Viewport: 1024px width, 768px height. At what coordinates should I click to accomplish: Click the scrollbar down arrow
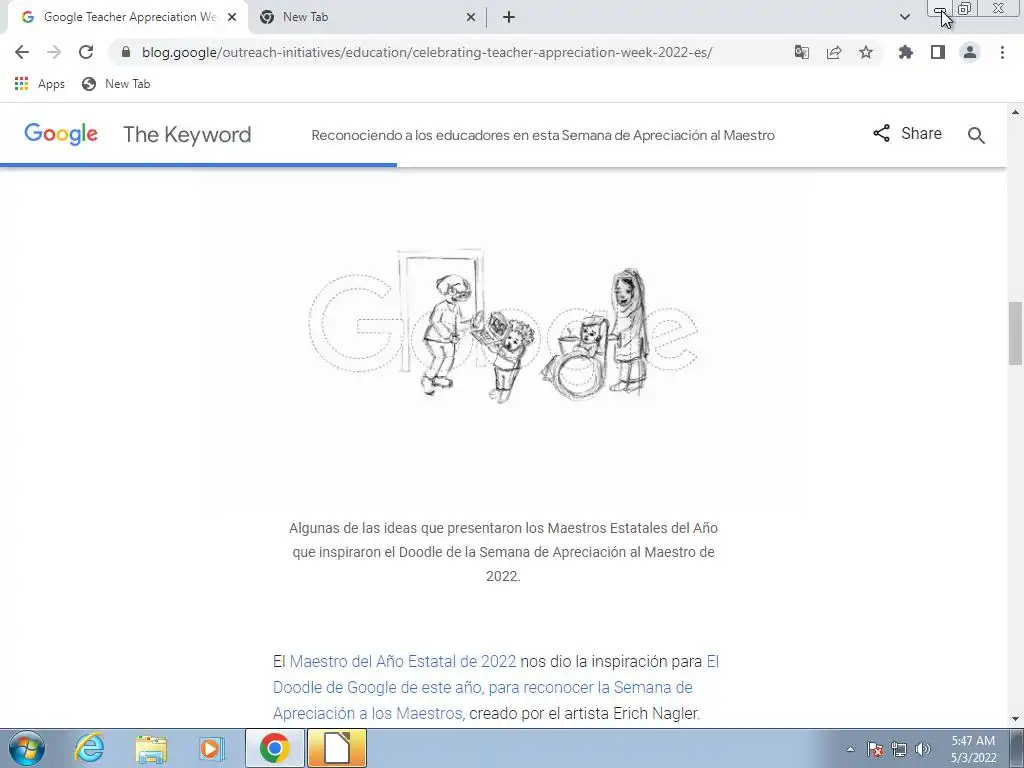[x=1015, y=719]
